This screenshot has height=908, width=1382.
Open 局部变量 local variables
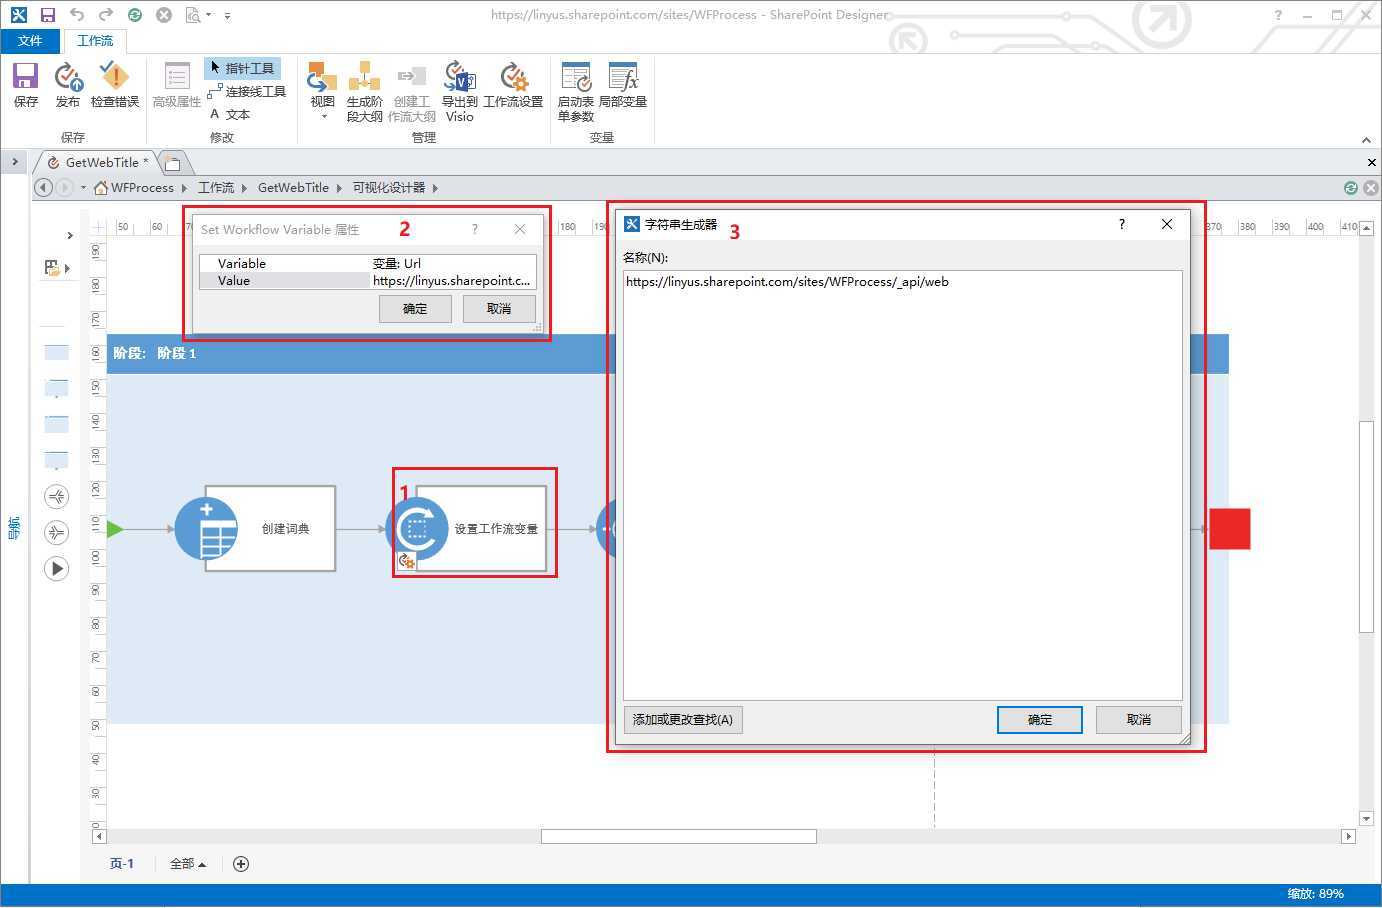point(623,85)
